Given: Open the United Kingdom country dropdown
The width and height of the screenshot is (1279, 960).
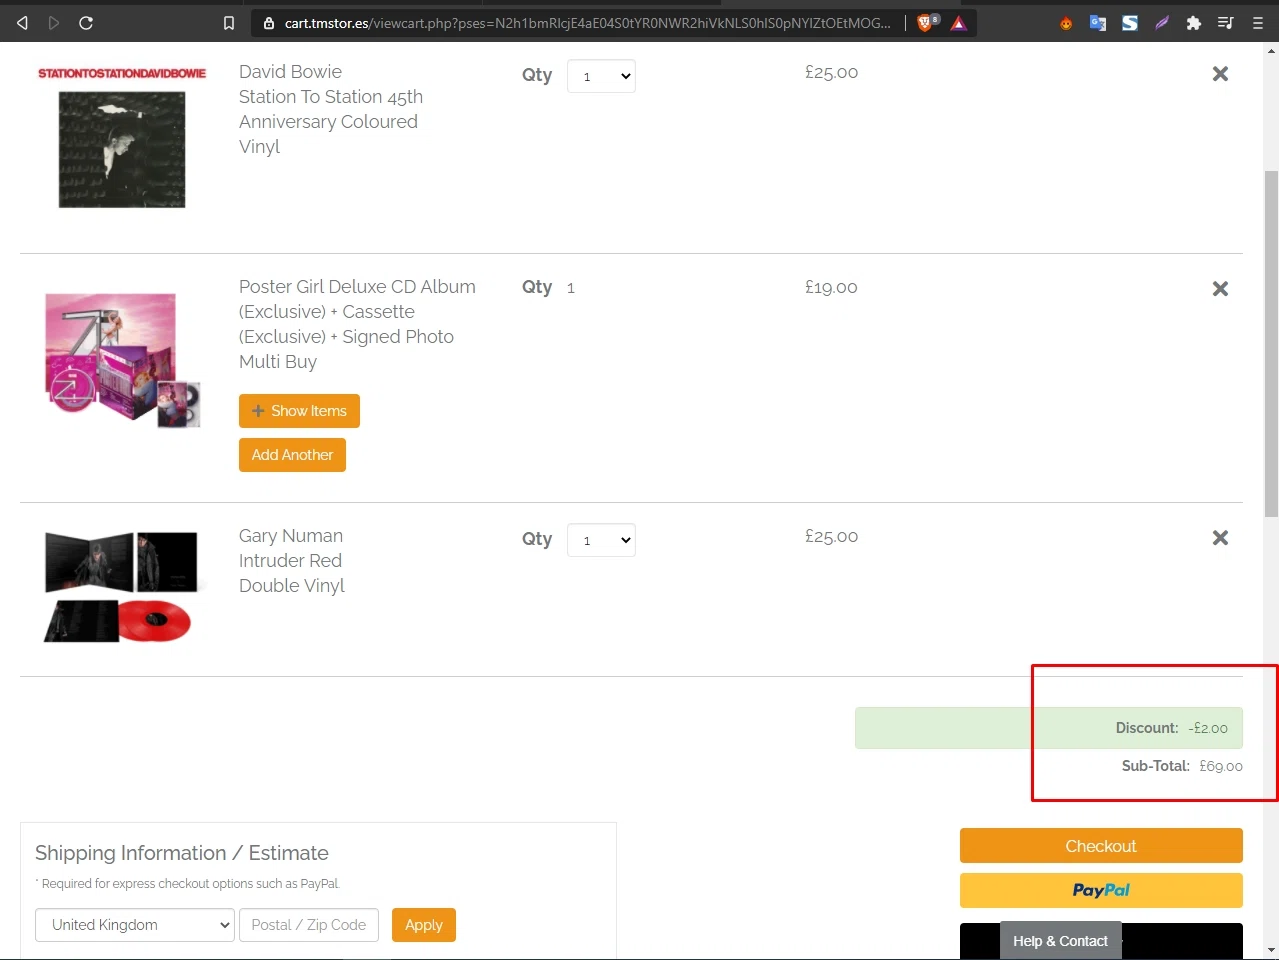Looking at the screenshot, I should pos(135,925).
